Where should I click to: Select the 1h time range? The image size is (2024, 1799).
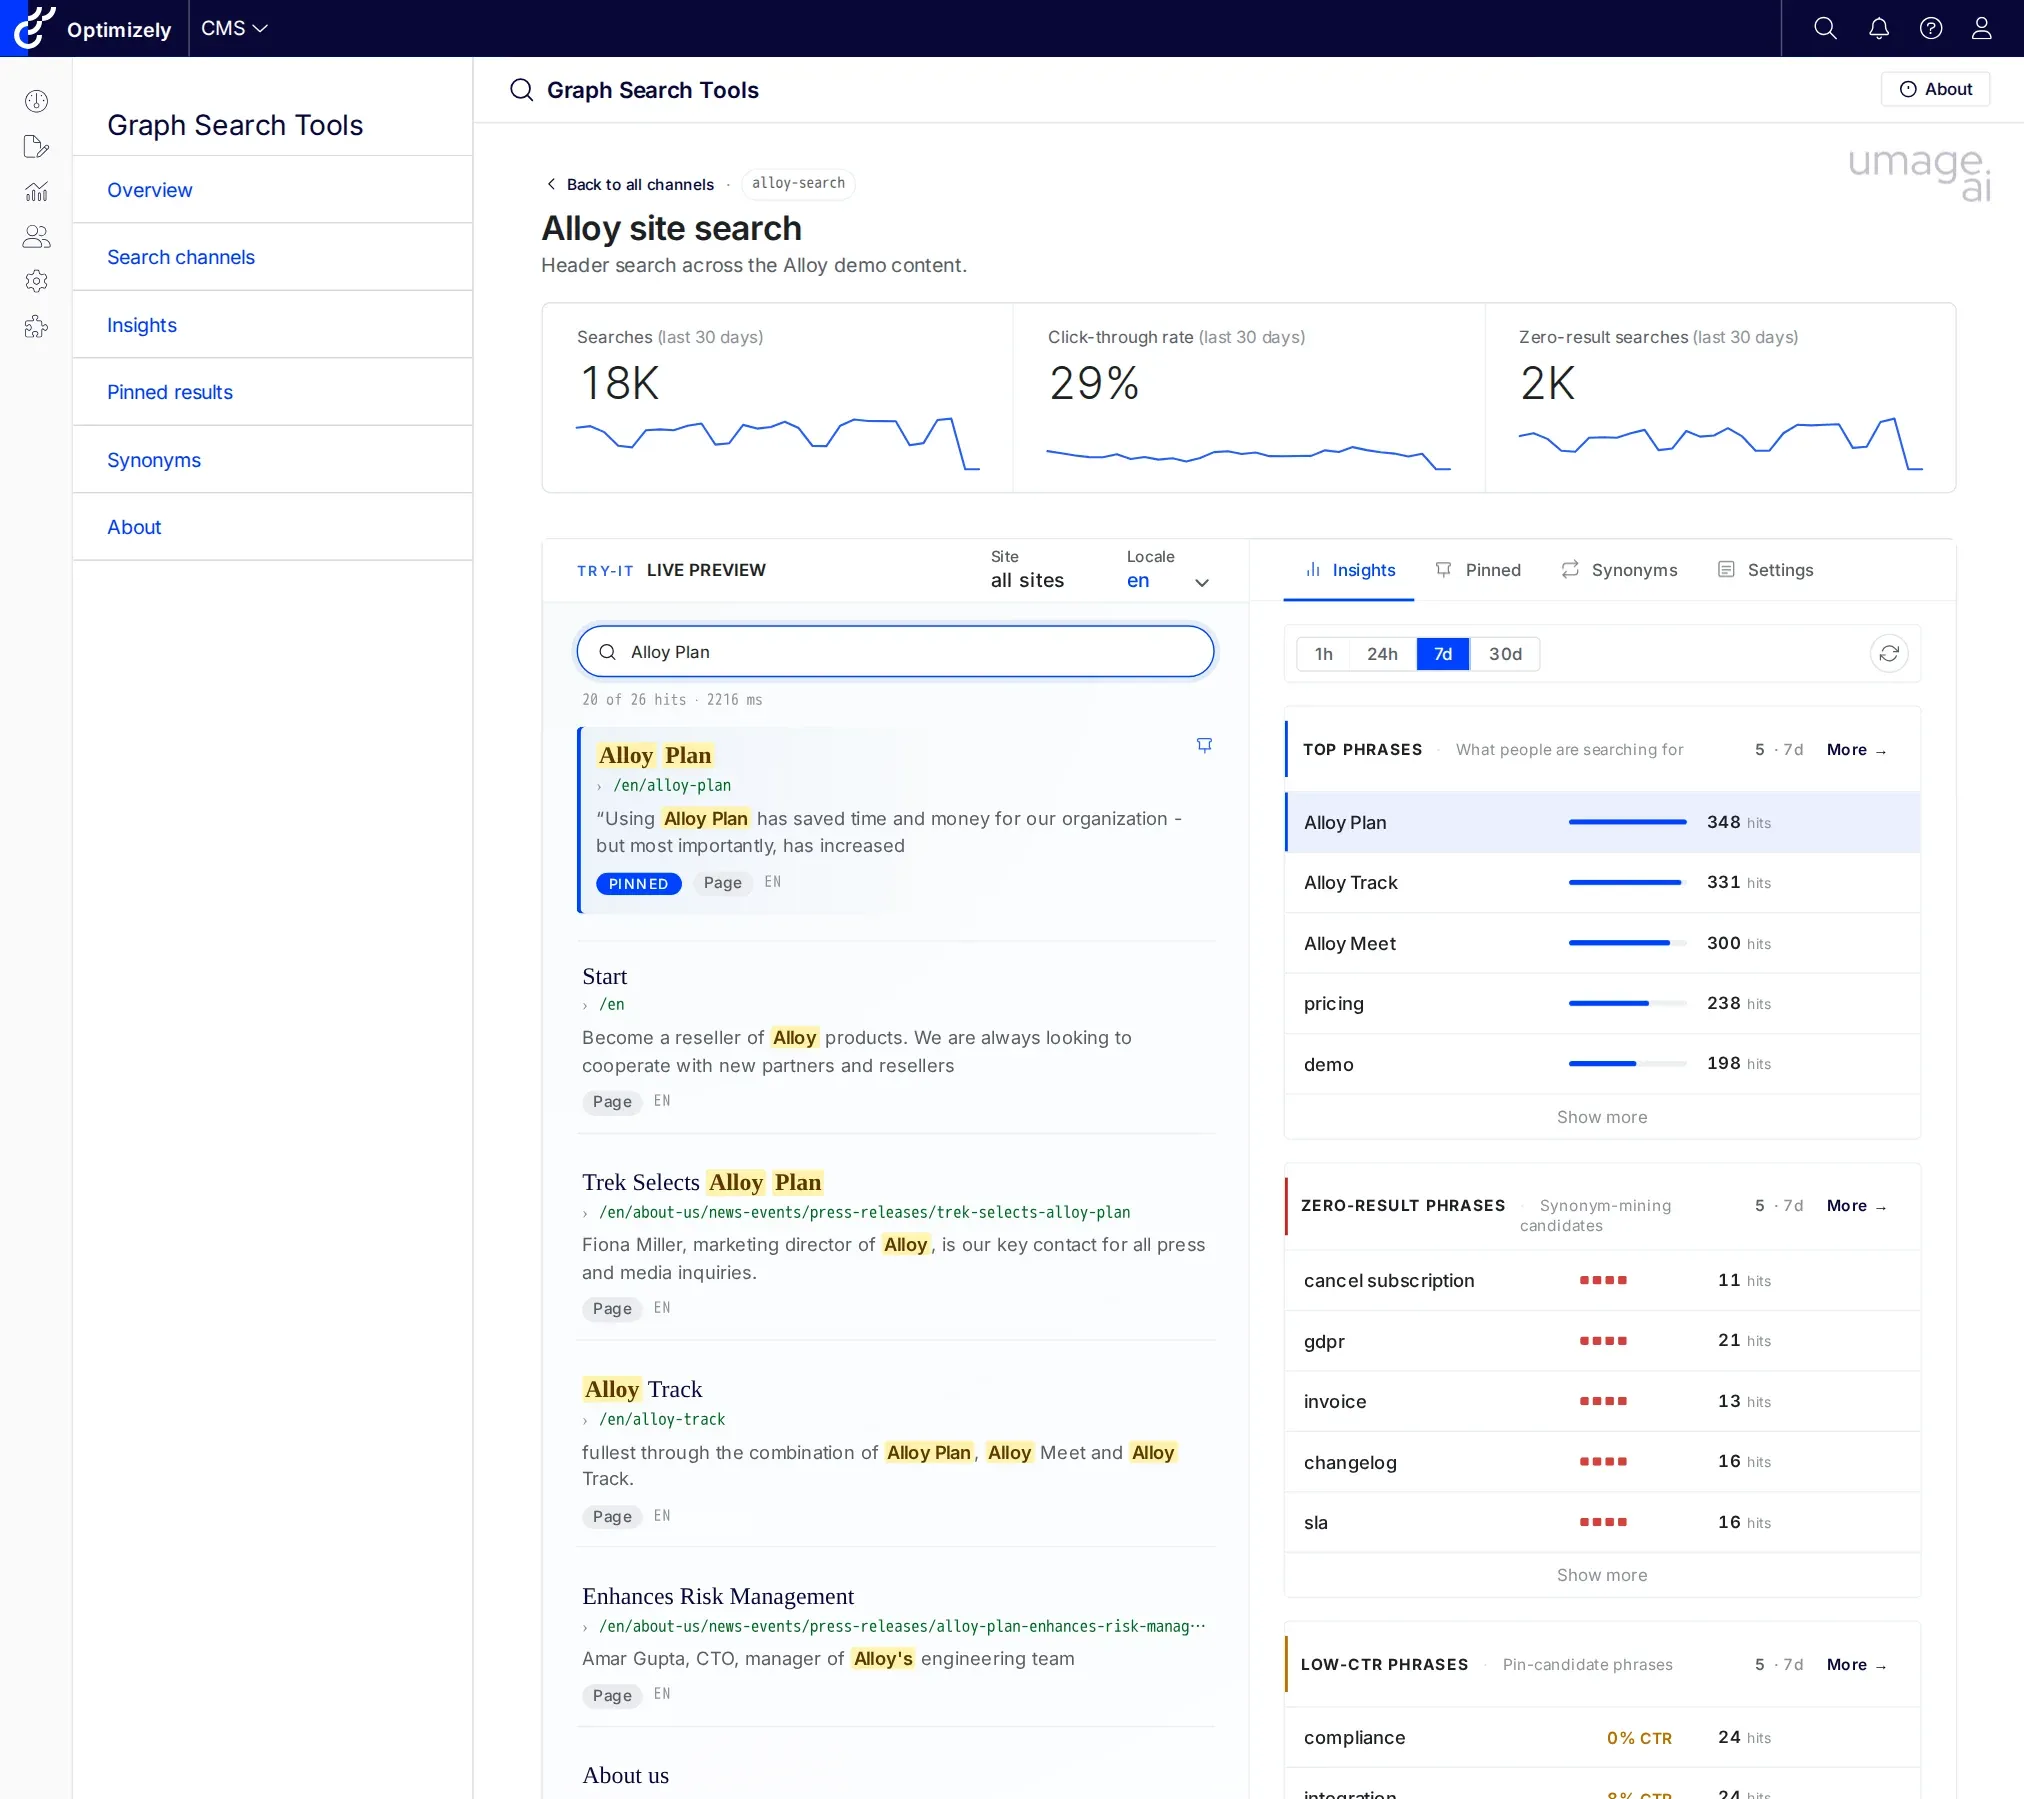1323,654
